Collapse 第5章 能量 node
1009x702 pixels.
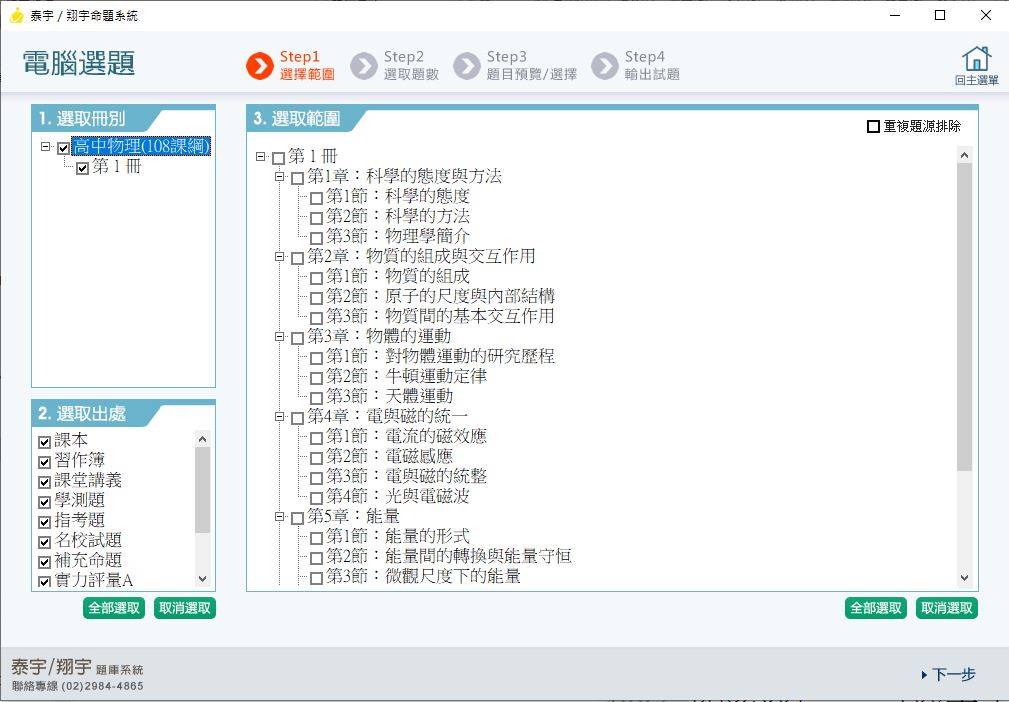(279, 516)
